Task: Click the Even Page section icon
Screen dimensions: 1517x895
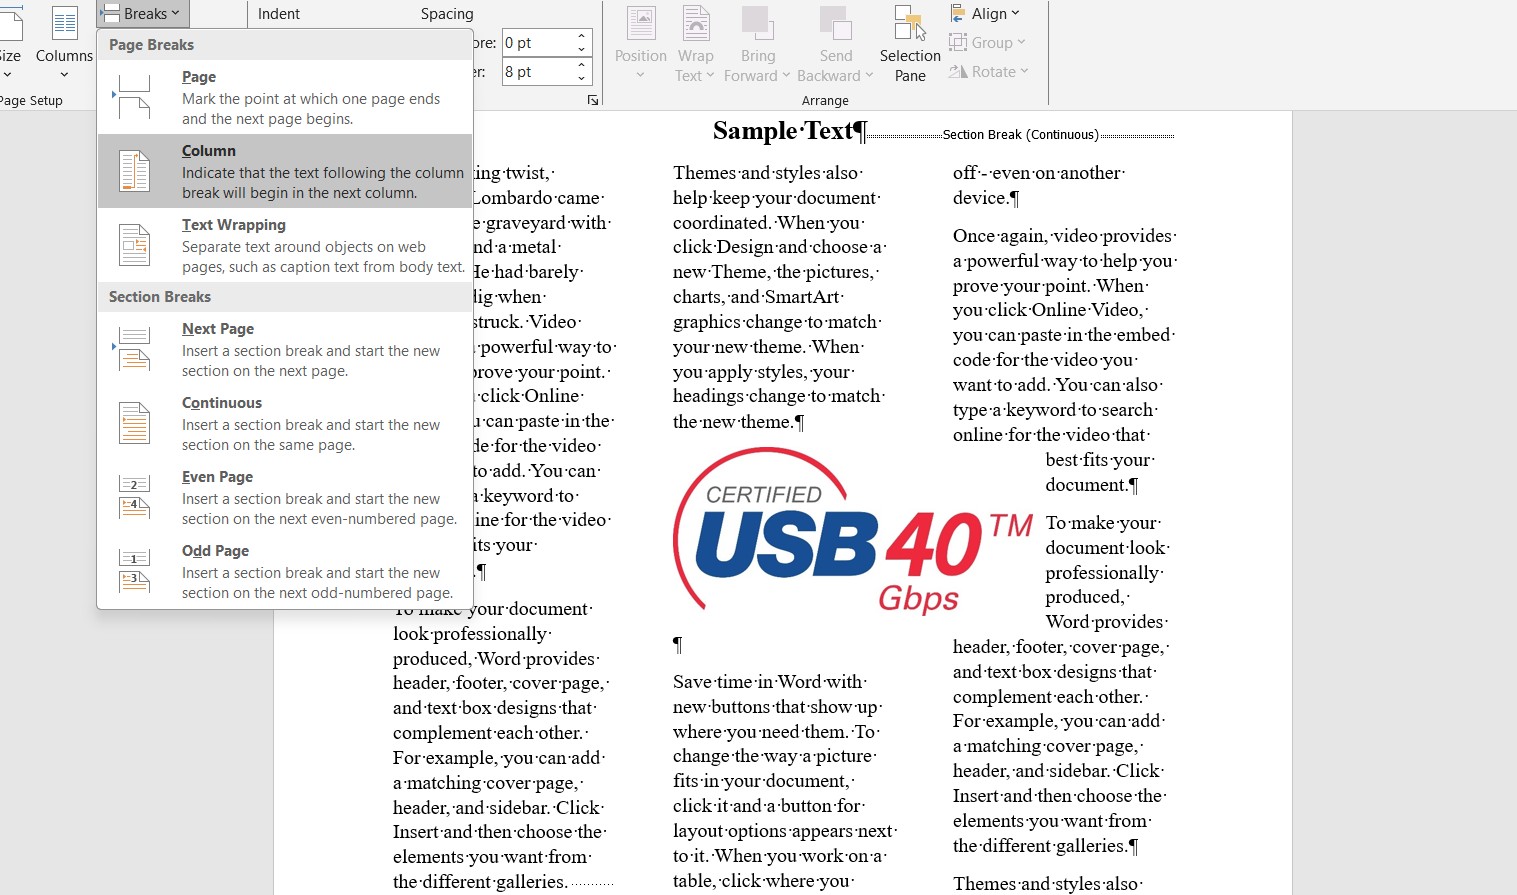Action: pos(134,497)
